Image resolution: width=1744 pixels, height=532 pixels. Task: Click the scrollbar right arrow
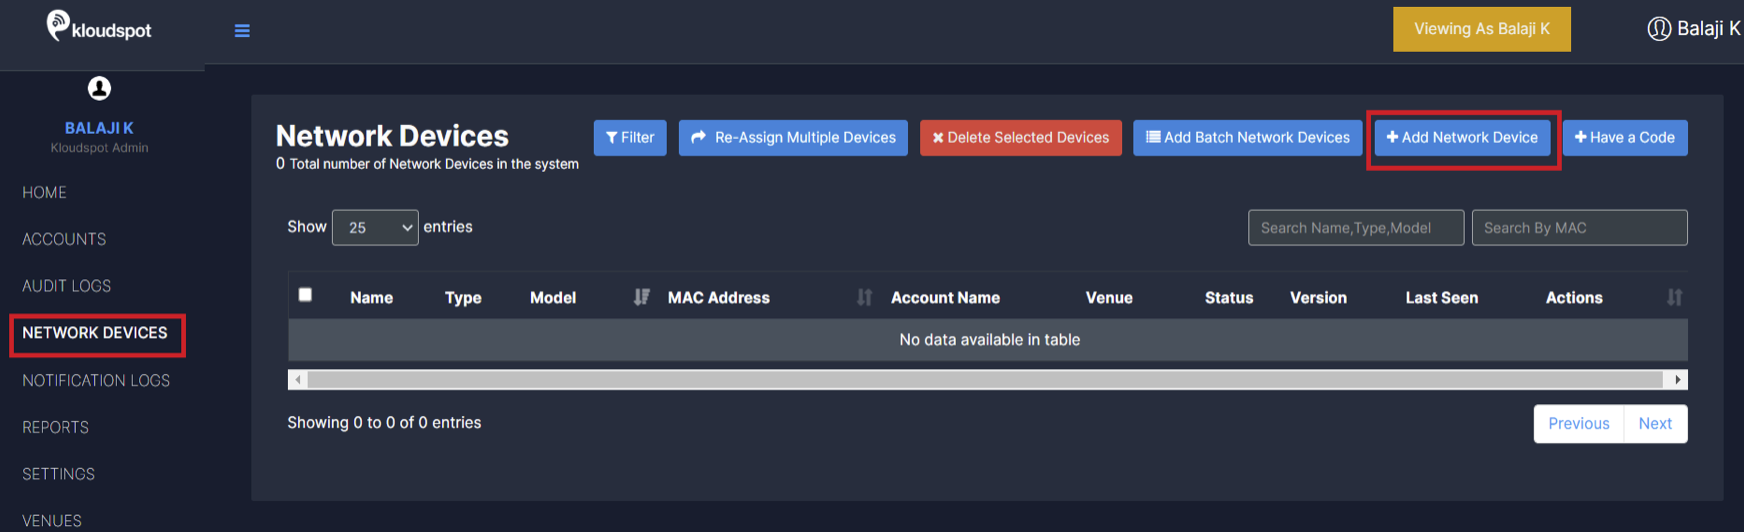(1677, 380)
